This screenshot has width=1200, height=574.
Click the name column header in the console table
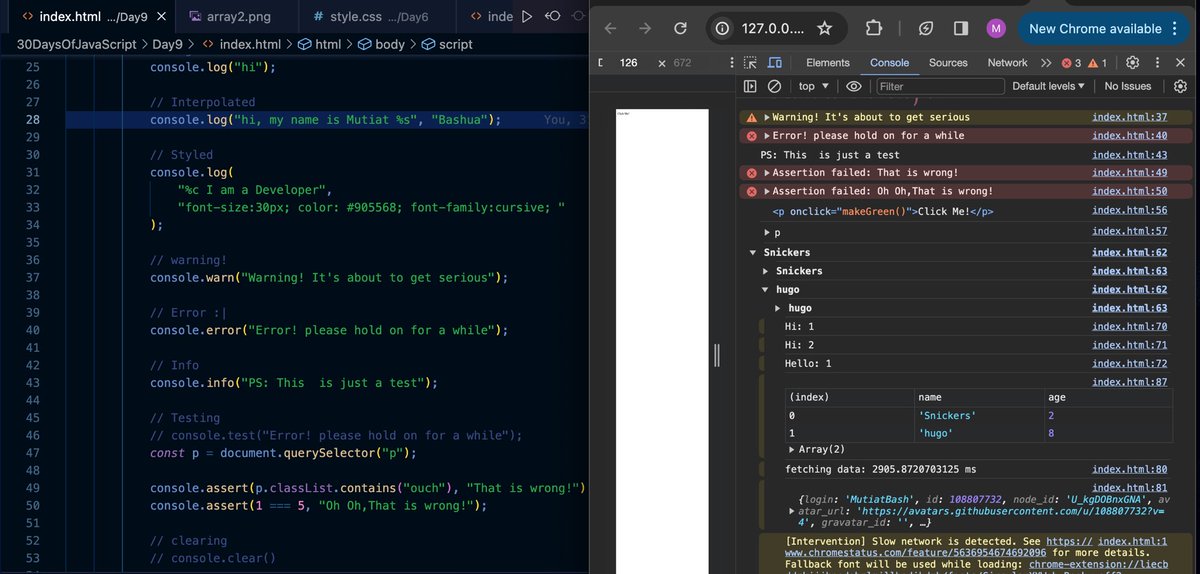click(978, 397)
